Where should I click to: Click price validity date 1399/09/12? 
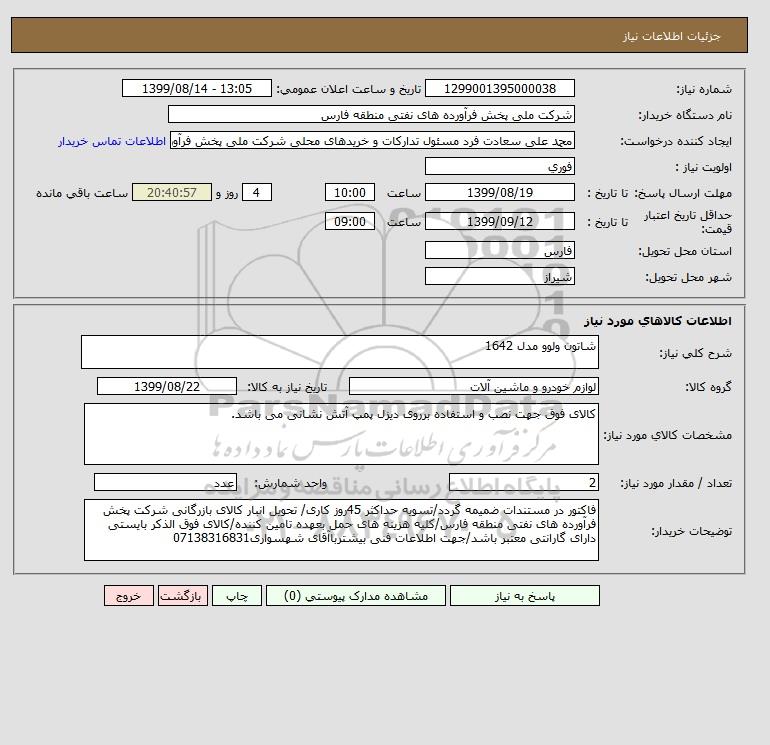(x=499, y=221)
